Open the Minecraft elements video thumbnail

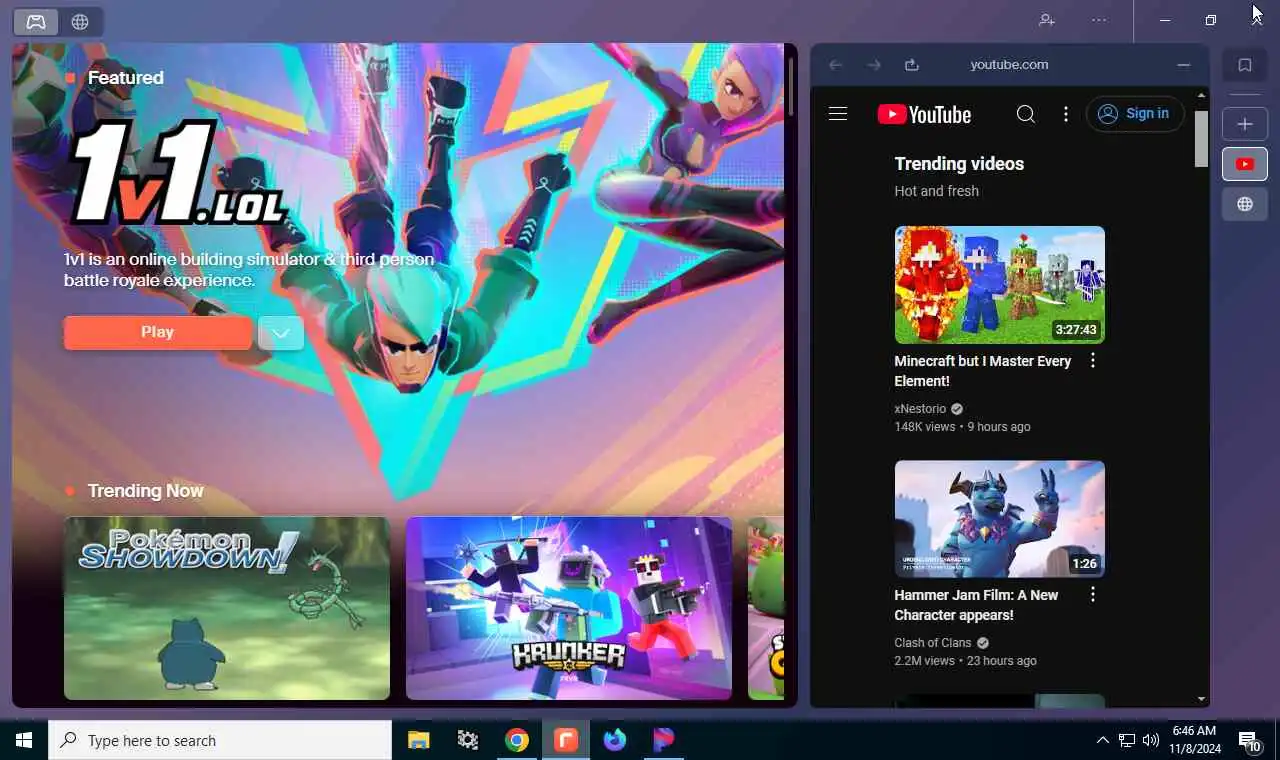pyautogui.click(x=1000, y=285)
